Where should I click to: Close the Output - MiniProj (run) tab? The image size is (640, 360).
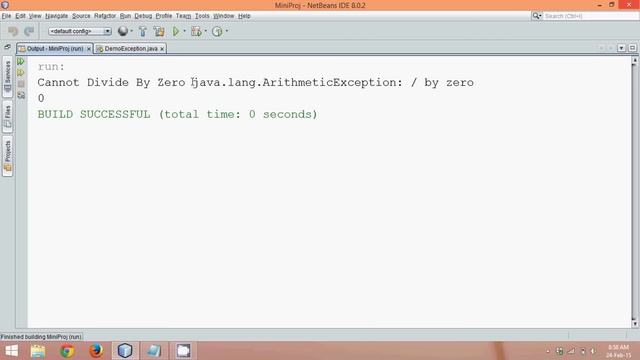point(89,49)
